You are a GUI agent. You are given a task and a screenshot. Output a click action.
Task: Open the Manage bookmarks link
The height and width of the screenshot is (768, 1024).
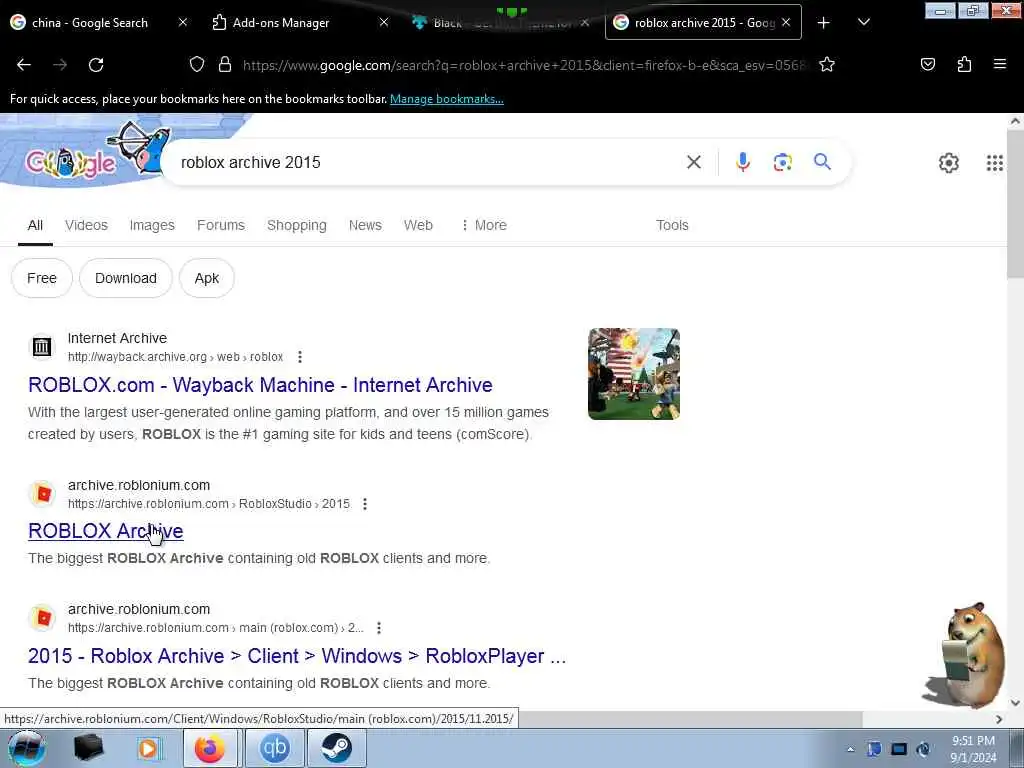click(447, 99)
